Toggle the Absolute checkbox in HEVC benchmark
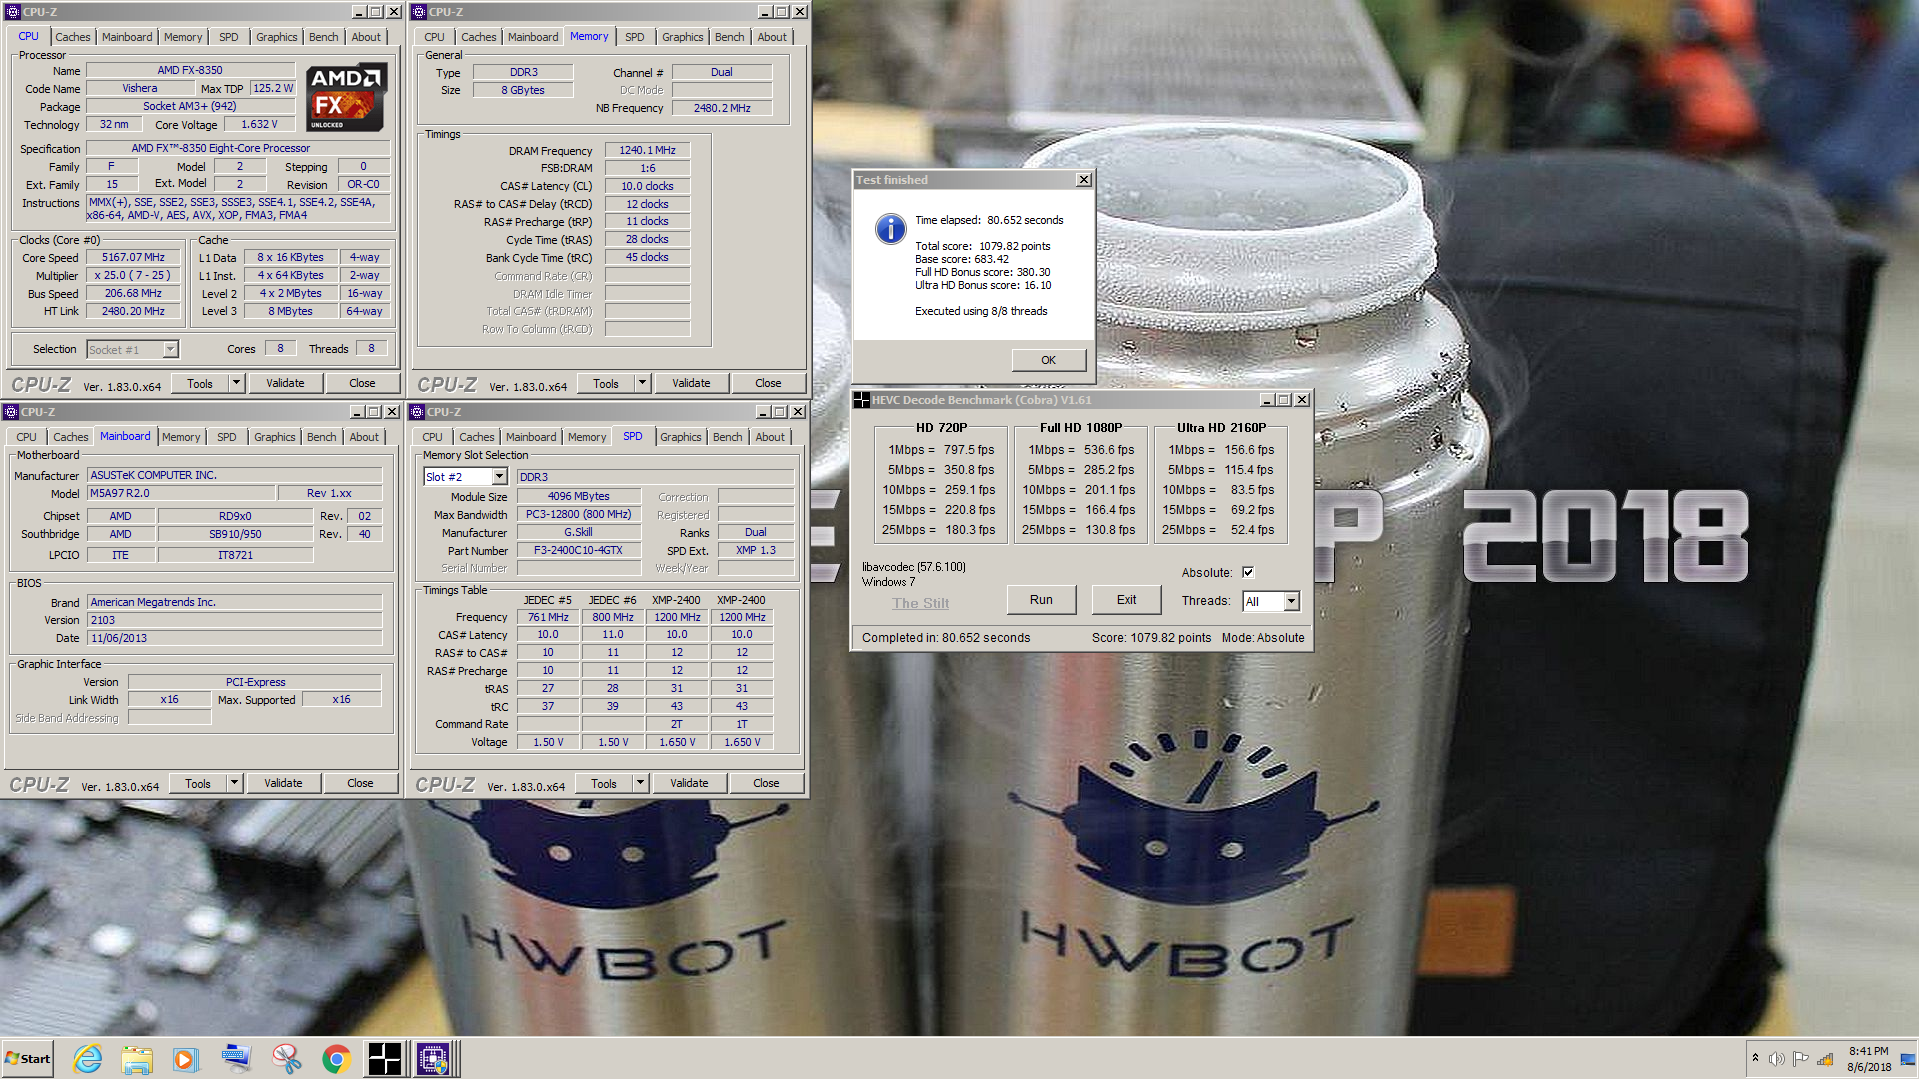 (x=1248, y=573)
